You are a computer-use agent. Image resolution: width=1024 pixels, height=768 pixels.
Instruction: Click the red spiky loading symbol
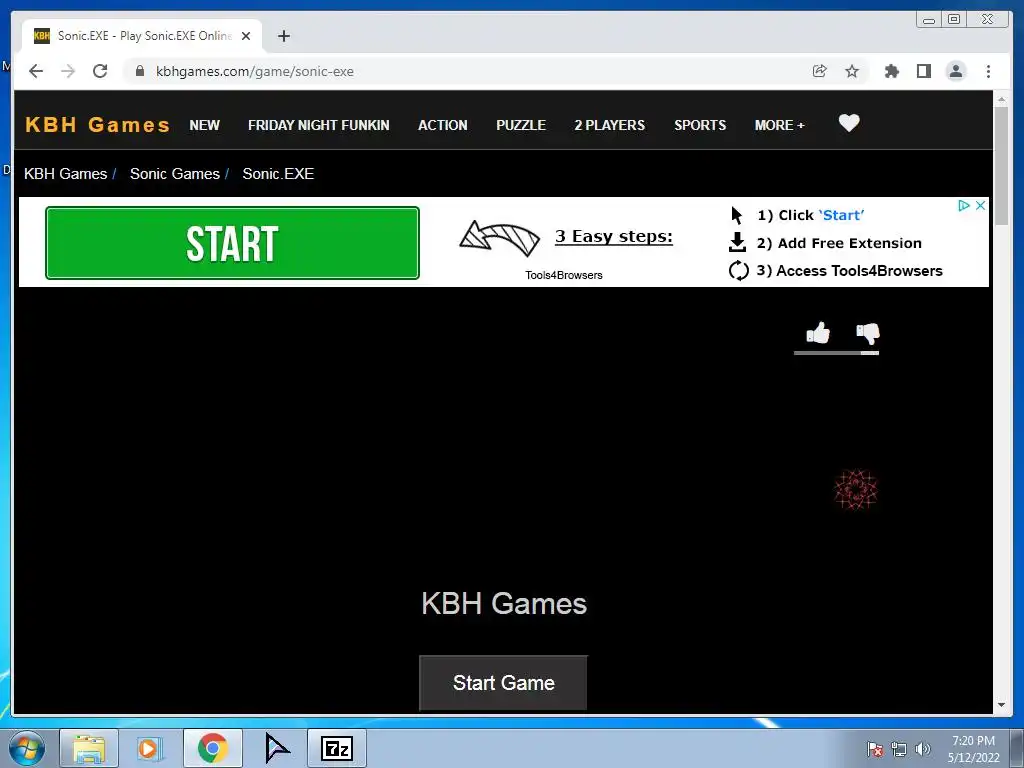point(856,489)
